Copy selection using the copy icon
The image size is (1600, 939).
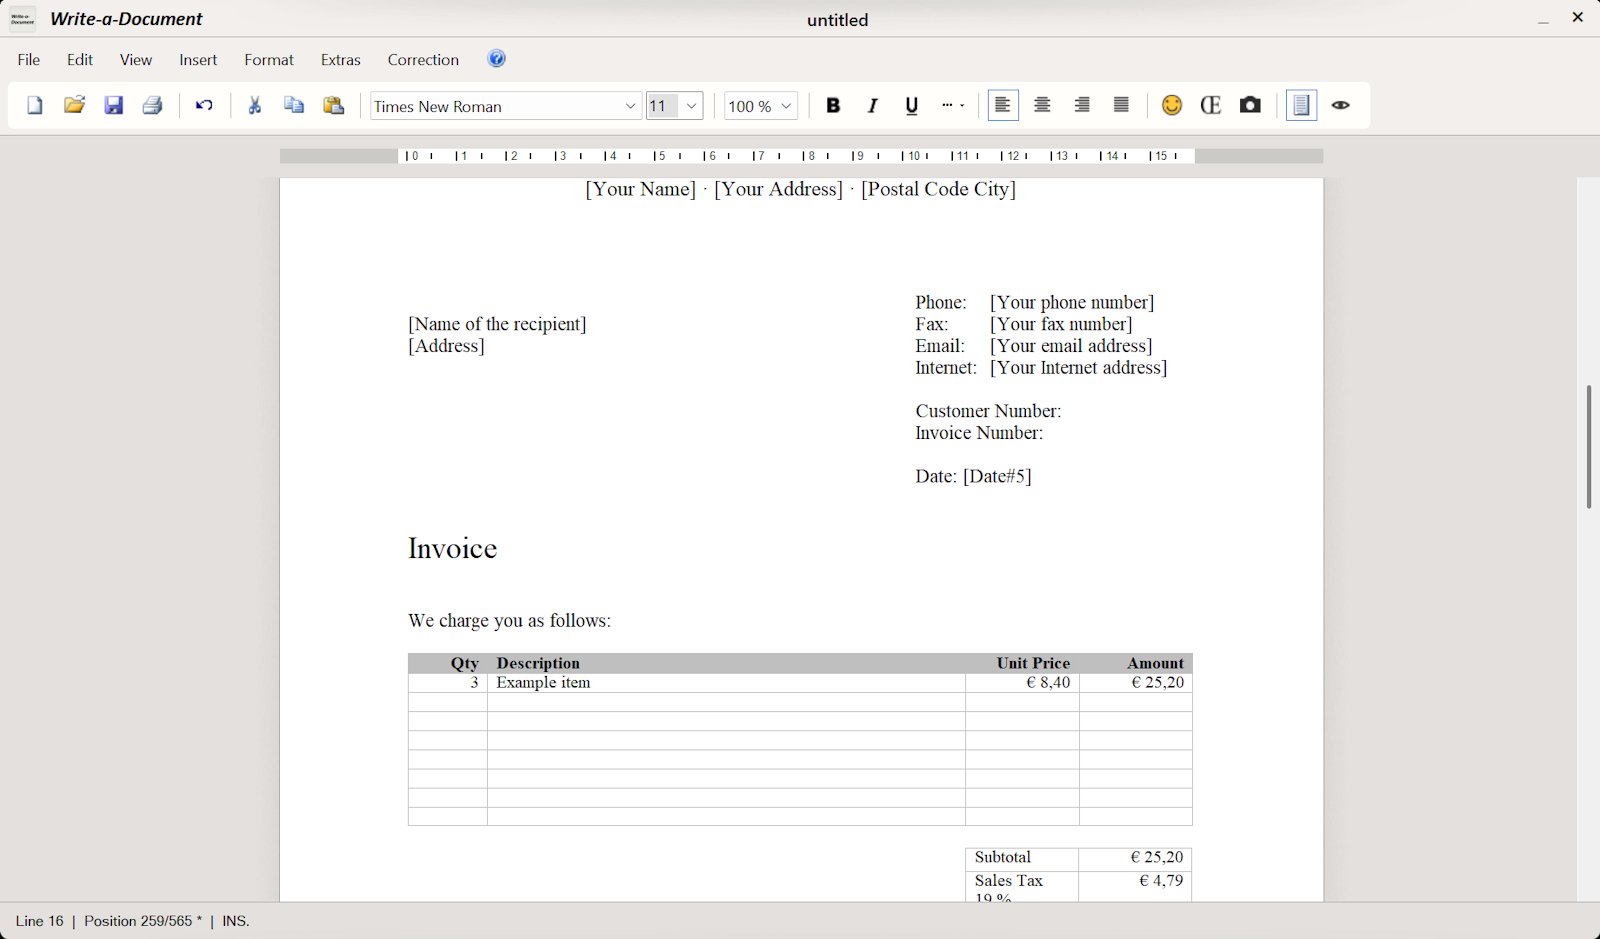(294, 105)
